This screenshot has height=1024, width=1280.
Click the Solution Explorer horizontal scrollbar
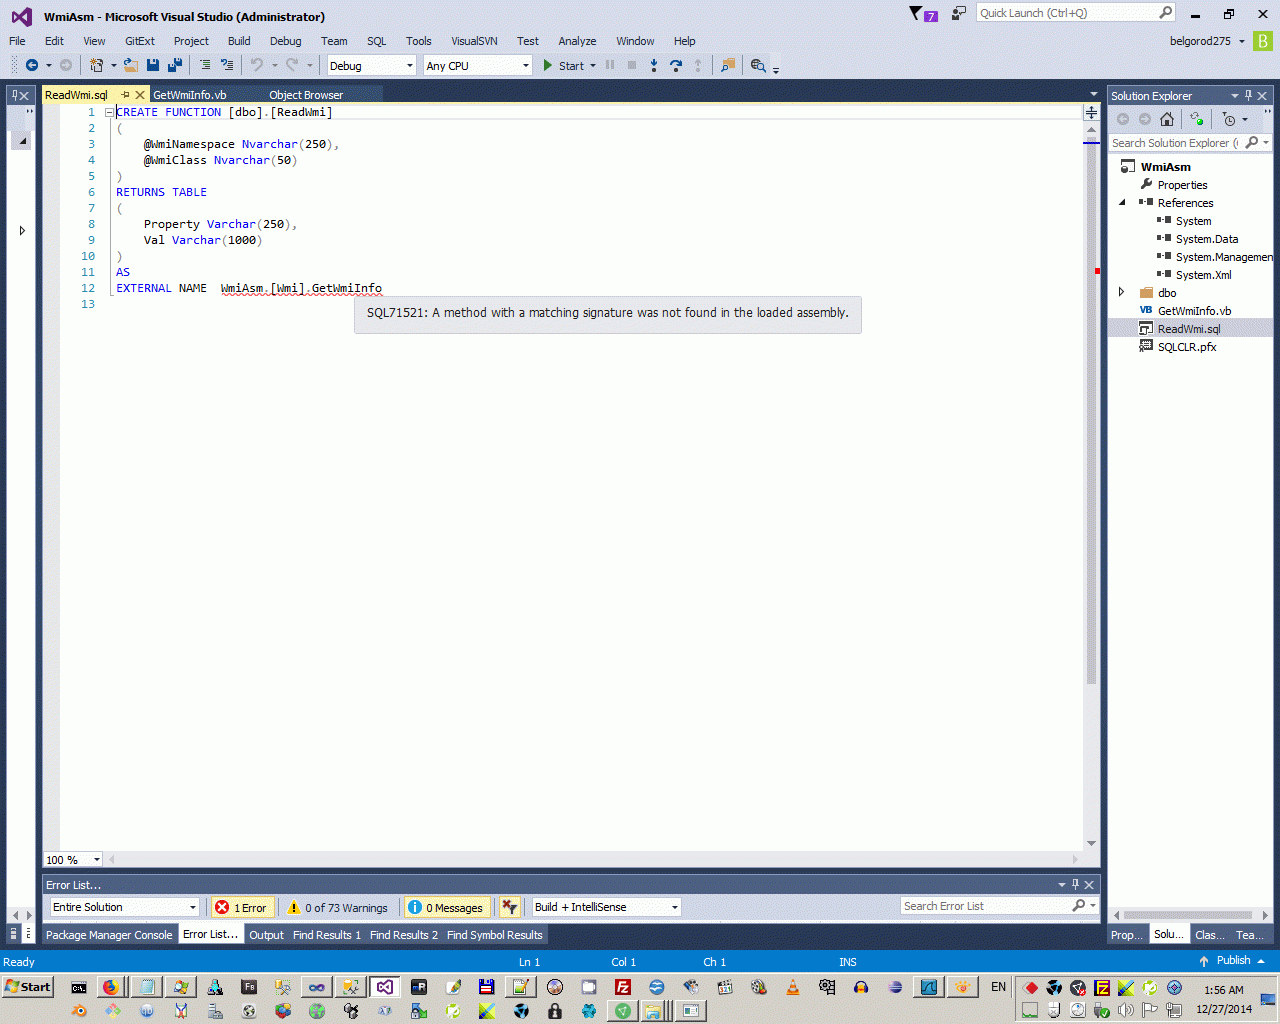[1189, 915]
